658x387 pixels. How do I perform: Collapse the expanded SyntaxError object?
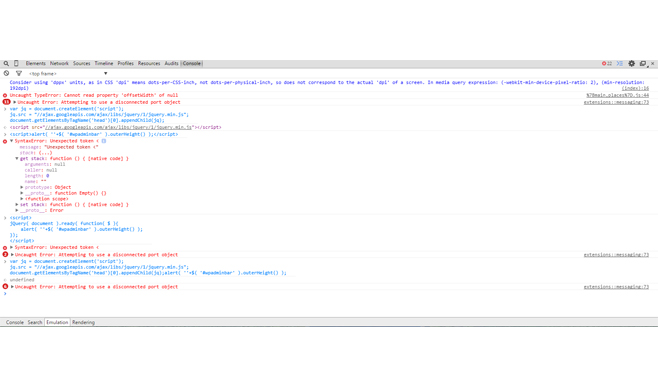pyautogui.click(x=12, y=141)
